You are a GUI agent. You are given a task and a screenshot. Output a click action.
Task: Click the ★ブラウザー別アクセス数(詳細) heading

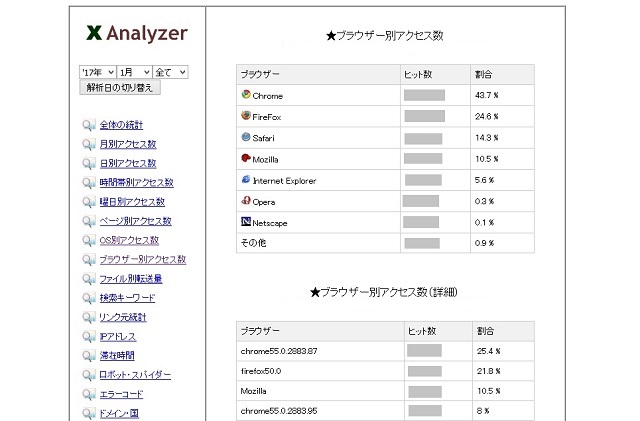coord(384,292)
